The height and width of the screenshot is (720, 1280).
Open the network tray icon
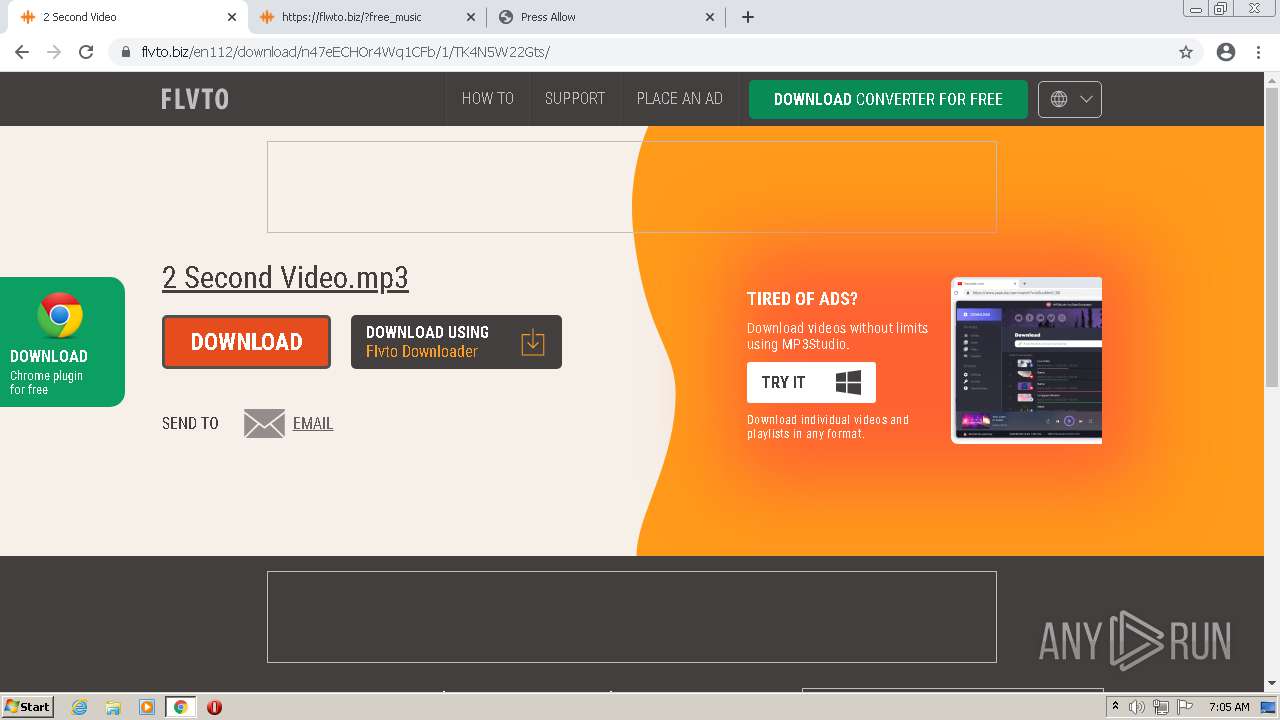click(1160, 707)
